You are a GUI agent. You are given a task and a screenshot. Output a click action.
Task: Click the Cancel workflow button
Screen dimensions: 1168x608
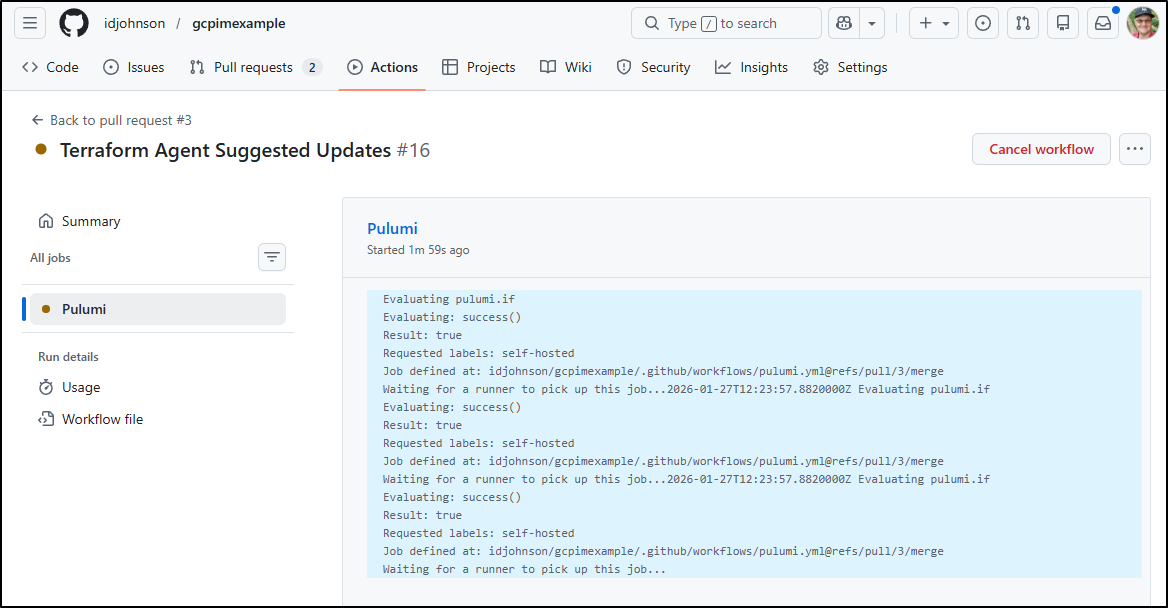click(x=1041, y=149)
